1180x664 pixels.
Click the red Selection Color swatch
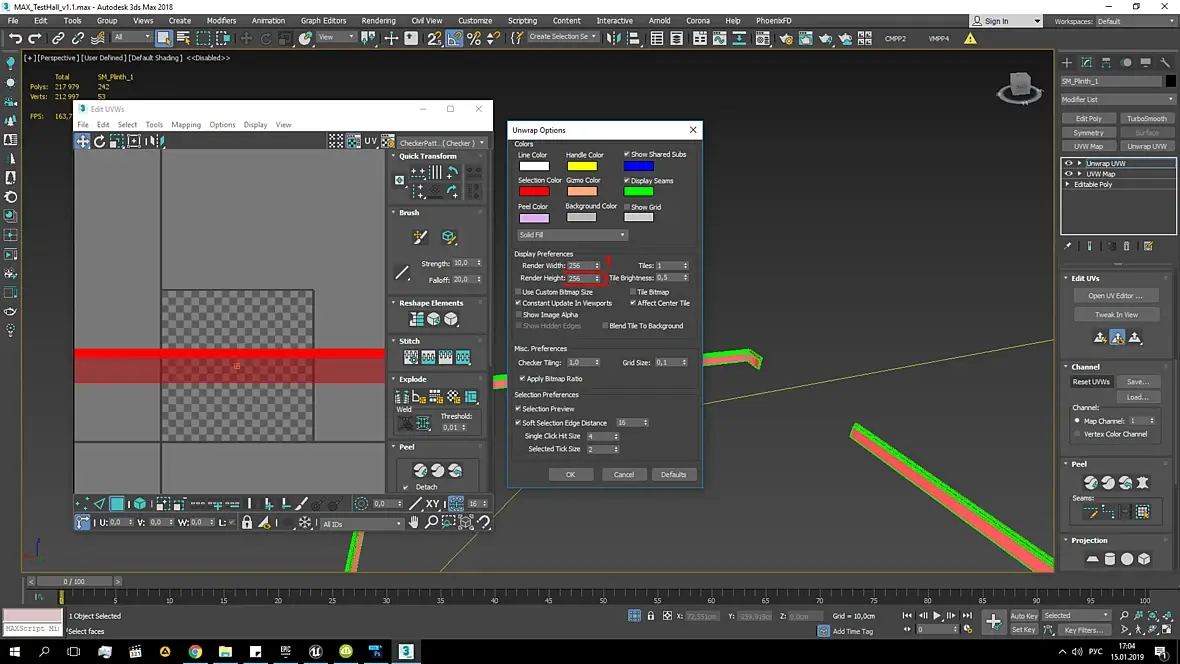[533, 191]
